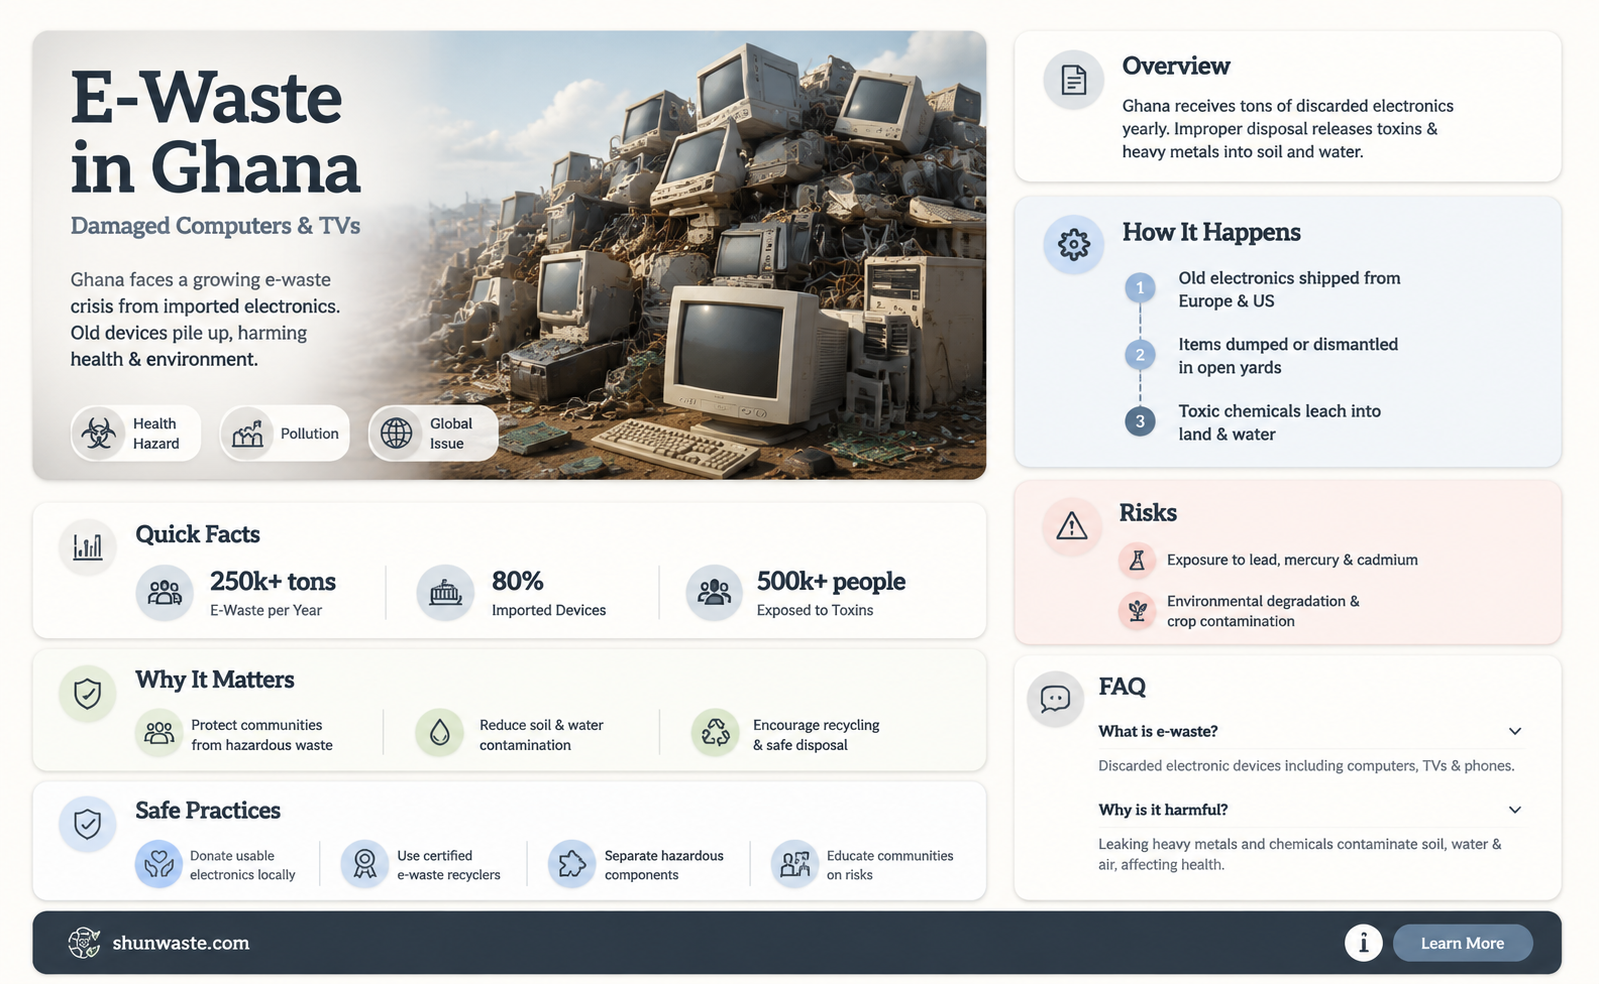
Task: Click the certified recyclers ribbon badge icon
Action: click(364, 864)
